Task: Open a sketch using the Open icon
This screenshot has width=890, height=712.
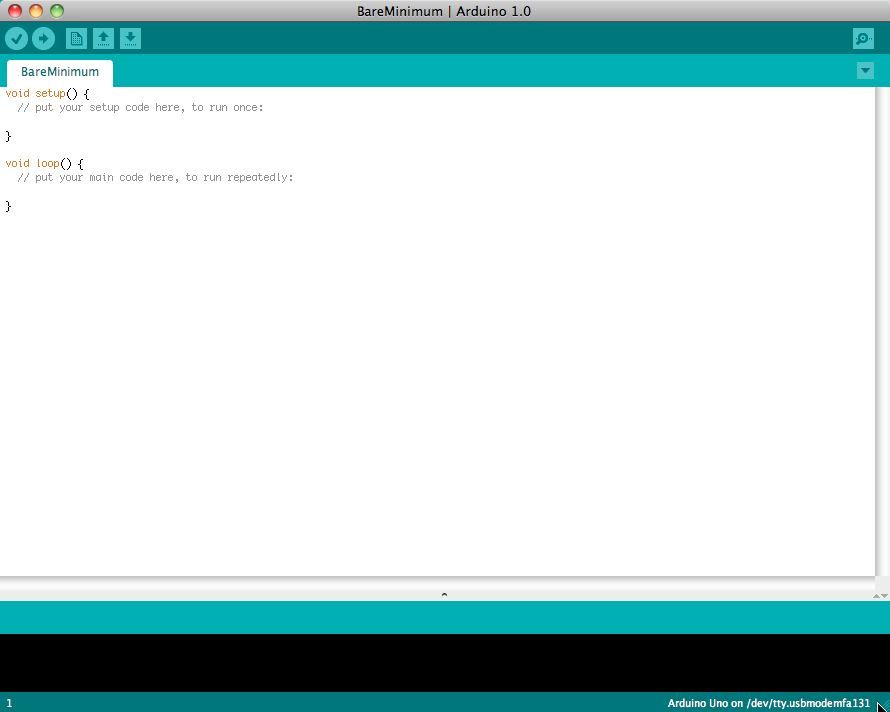Action: (x=104, y=38)
